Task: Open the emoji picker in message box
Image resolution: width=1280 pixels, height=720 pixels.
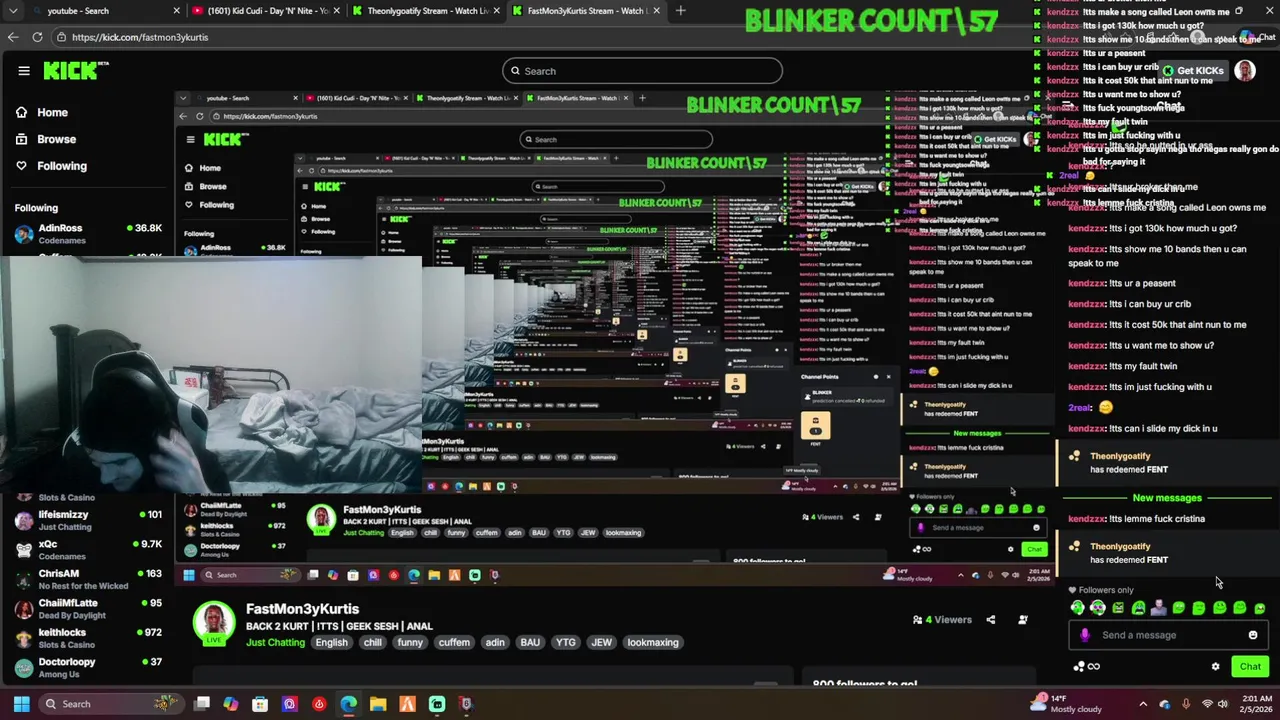Action: point(1253,635)
